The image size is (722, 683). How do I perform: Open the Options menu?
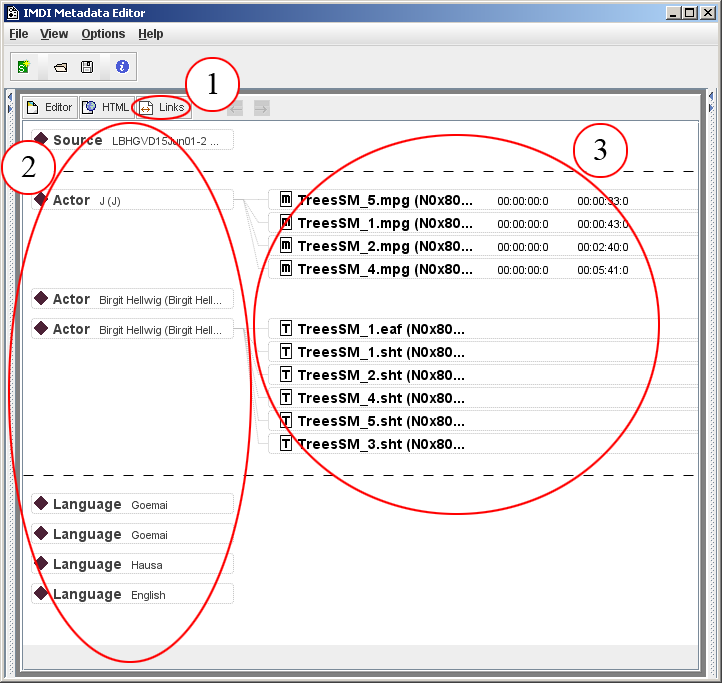pyautogui.click(x=103, y=34)
